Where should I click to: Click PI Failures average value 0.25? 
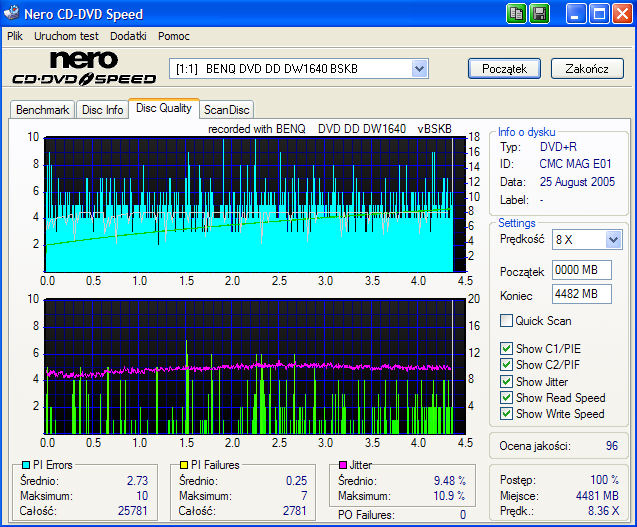pyautogui.click(x=296, y=481)
